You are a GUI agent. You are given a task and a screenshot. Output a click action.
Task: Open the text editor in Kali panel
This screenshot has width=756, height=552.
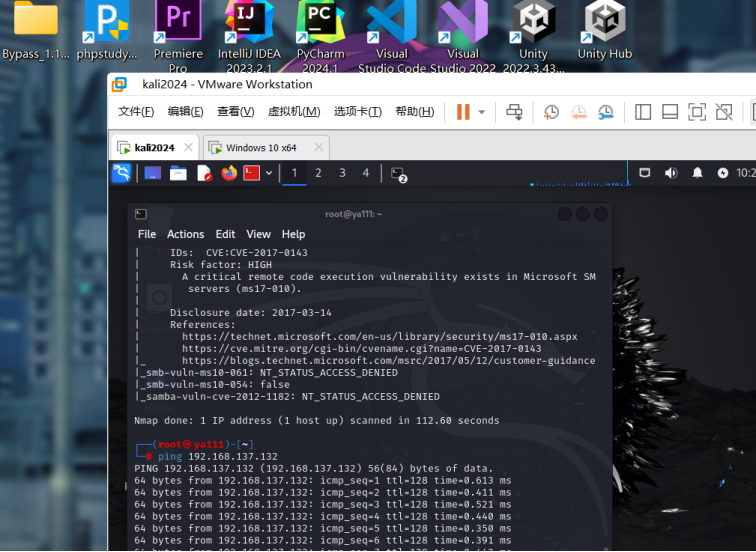[204, 173]
